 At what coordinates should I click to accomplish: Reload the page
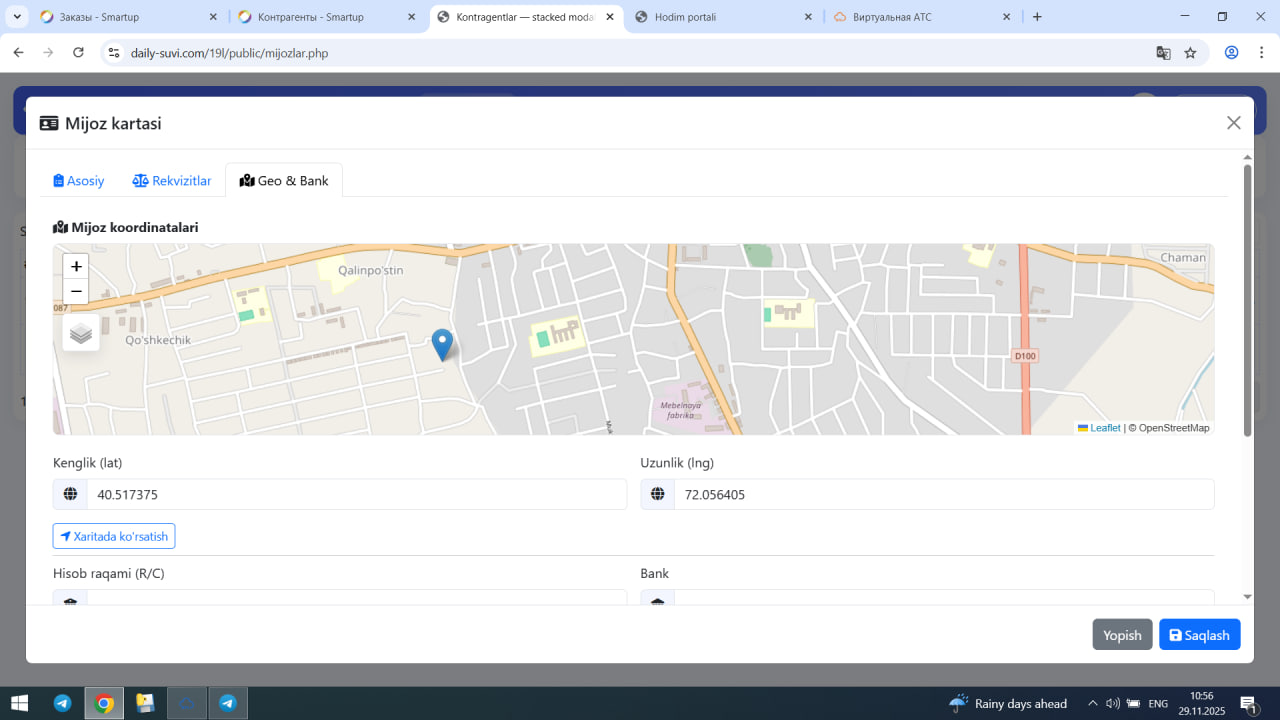[x=78, y=53]
